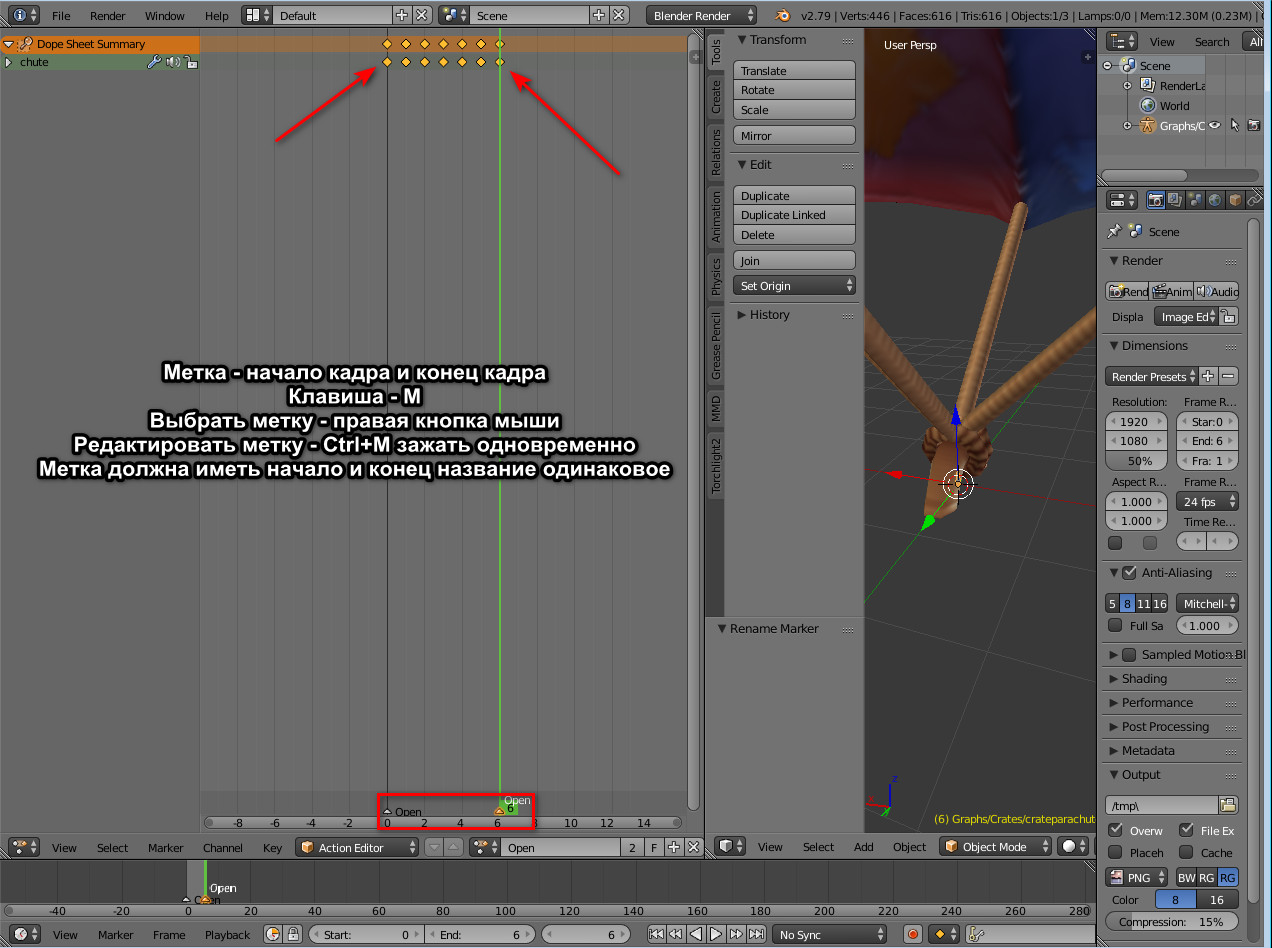
Task: Click the Mirror button
Action: (794, 136)
